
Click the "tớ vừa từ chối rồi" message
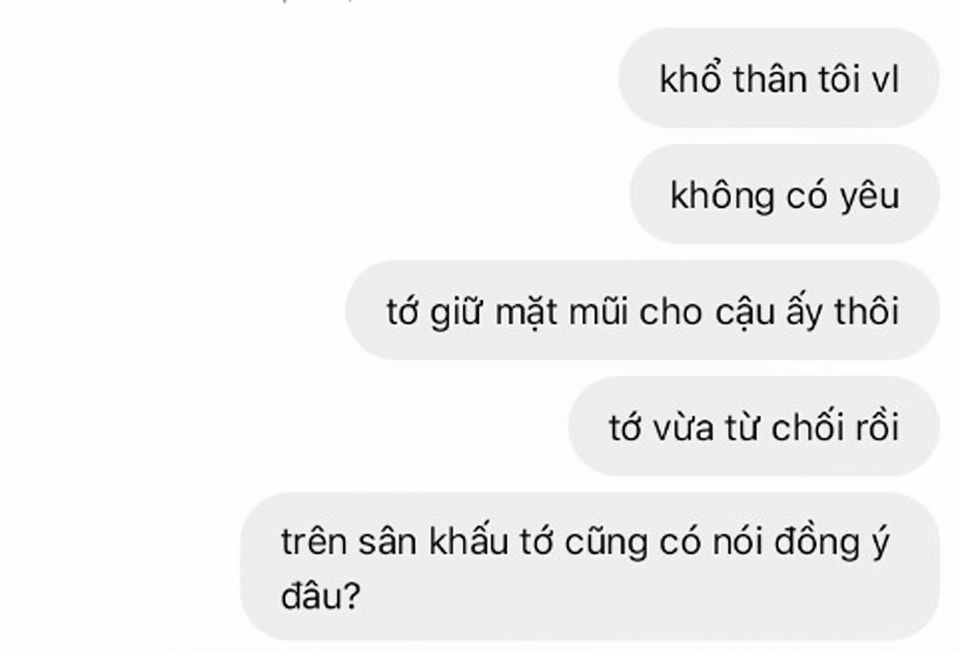click(754, 426)
